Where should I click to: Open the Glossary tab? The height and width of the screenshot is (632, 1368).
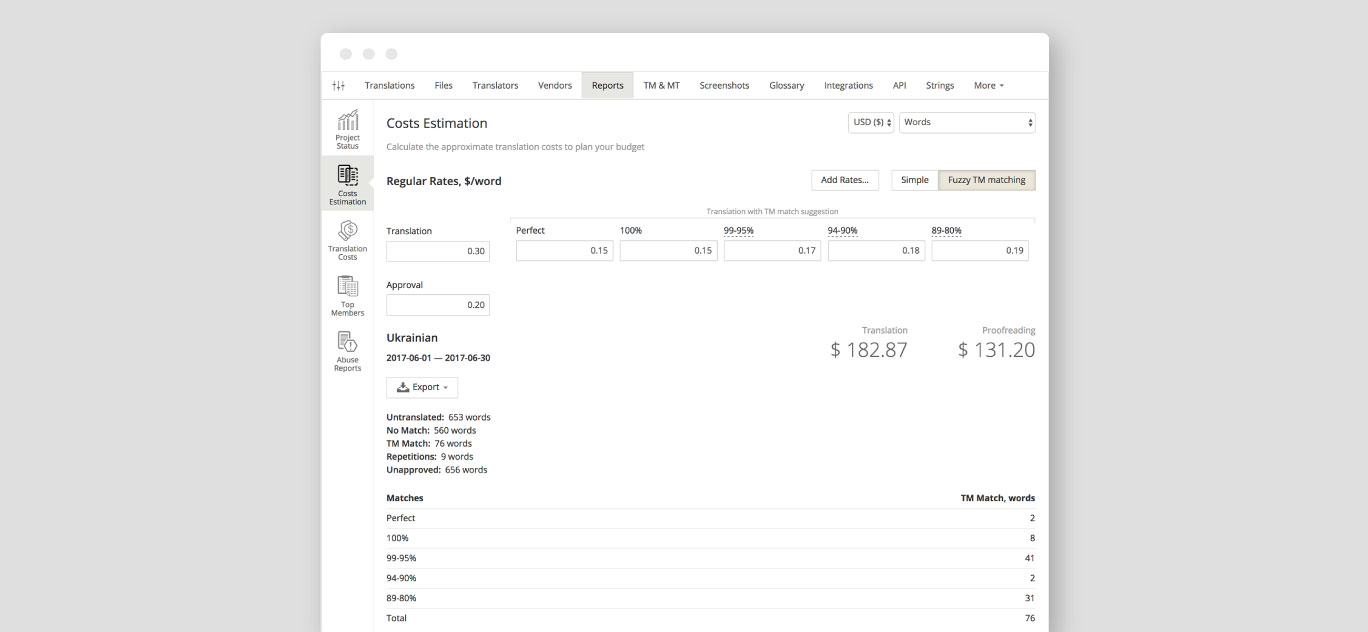[786, 85]
